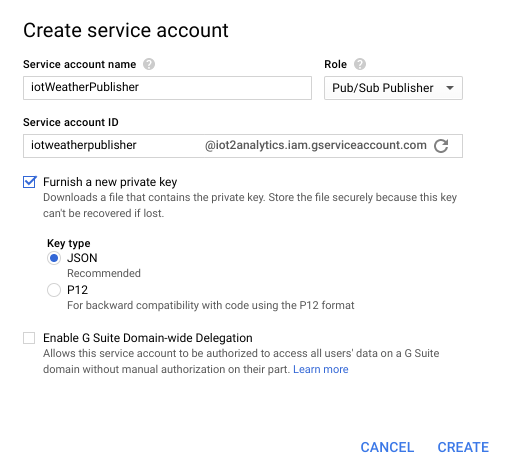Uncheck Furnish a new private key
The image size is (508, 471).
click(29, 182)
